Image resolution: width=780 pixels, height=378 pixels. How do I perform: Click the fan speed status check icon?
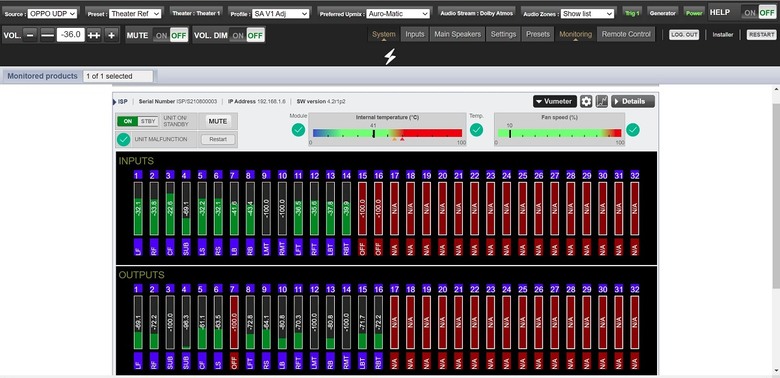633,130
